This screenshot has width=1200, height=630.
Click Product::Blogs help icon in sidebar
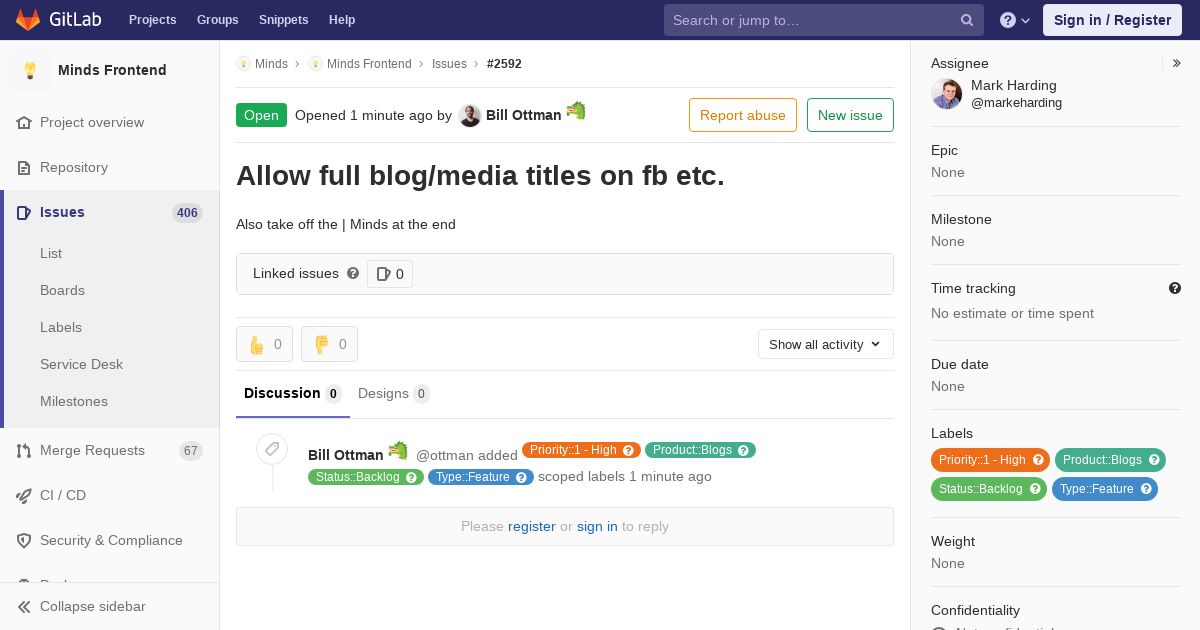[x=1154, y=460]
